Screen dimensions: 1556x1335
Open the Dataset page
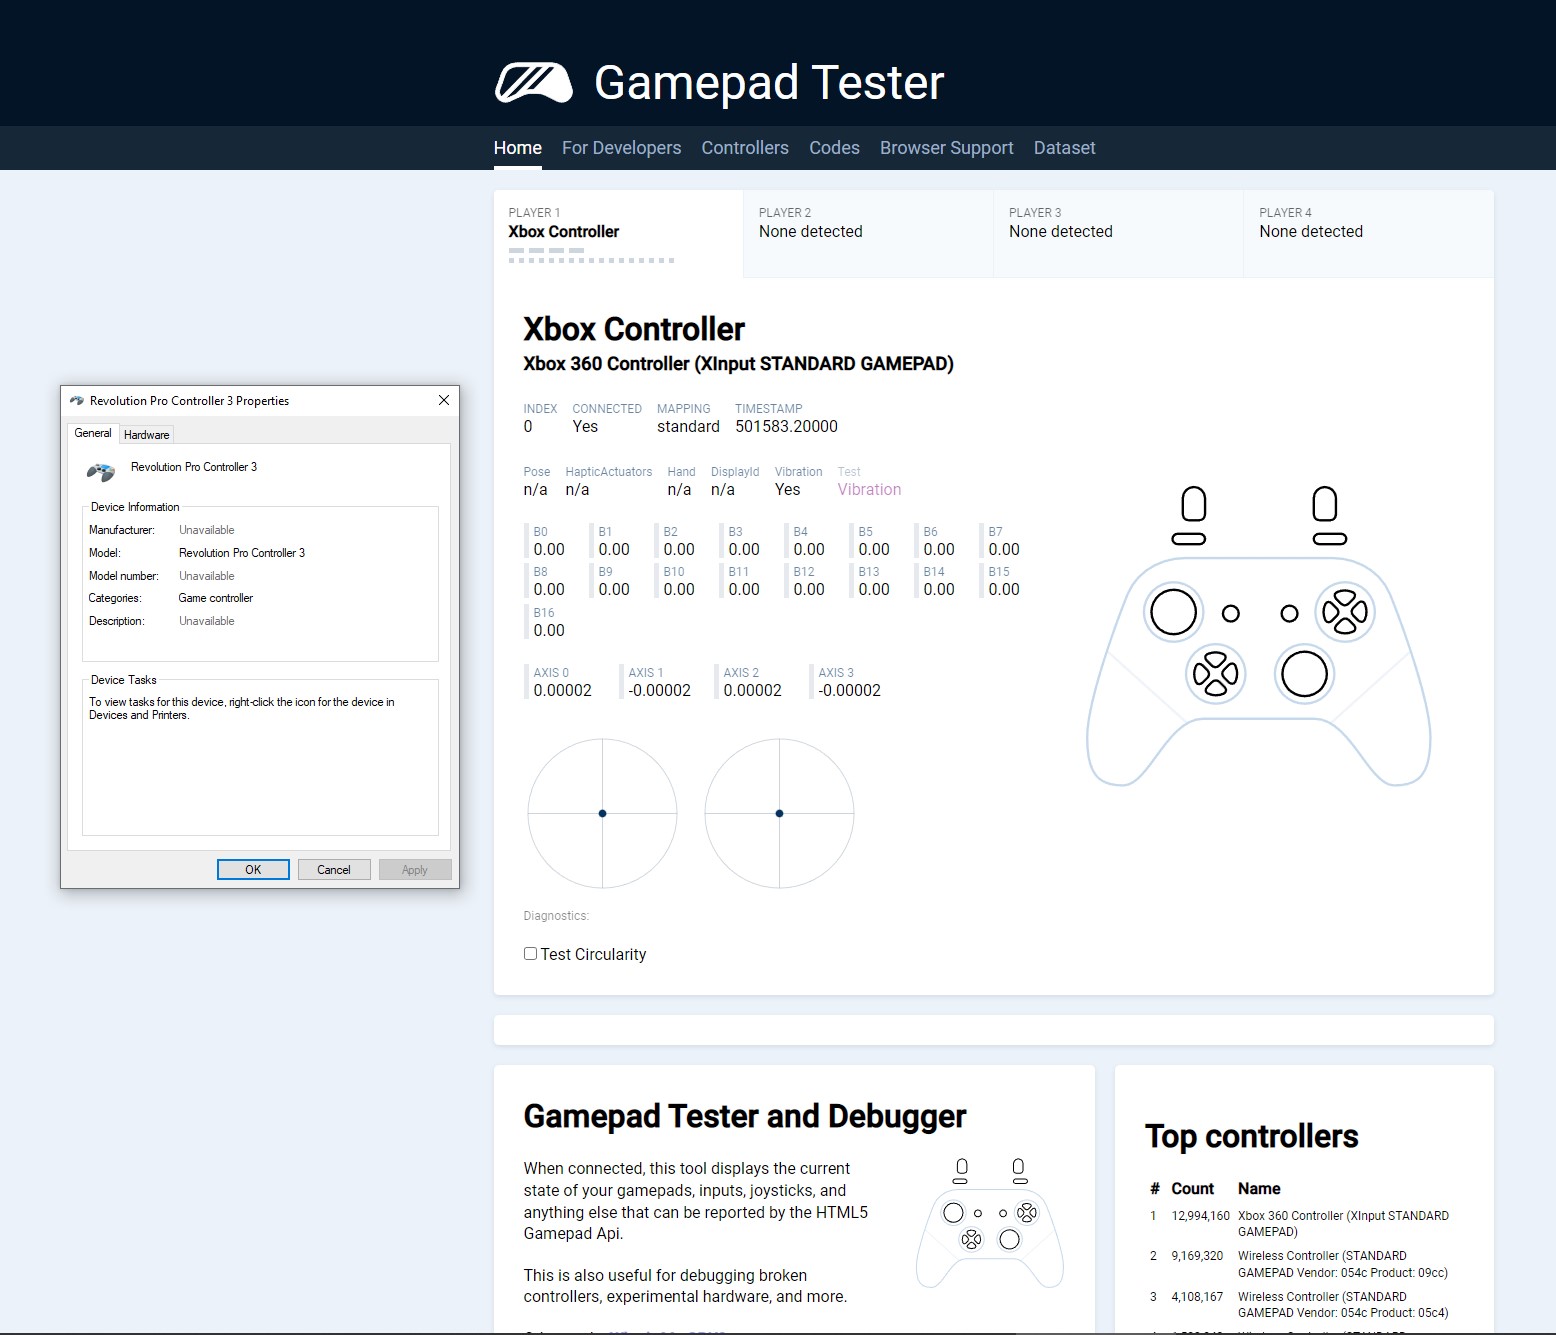click(x=1064, y=148)
